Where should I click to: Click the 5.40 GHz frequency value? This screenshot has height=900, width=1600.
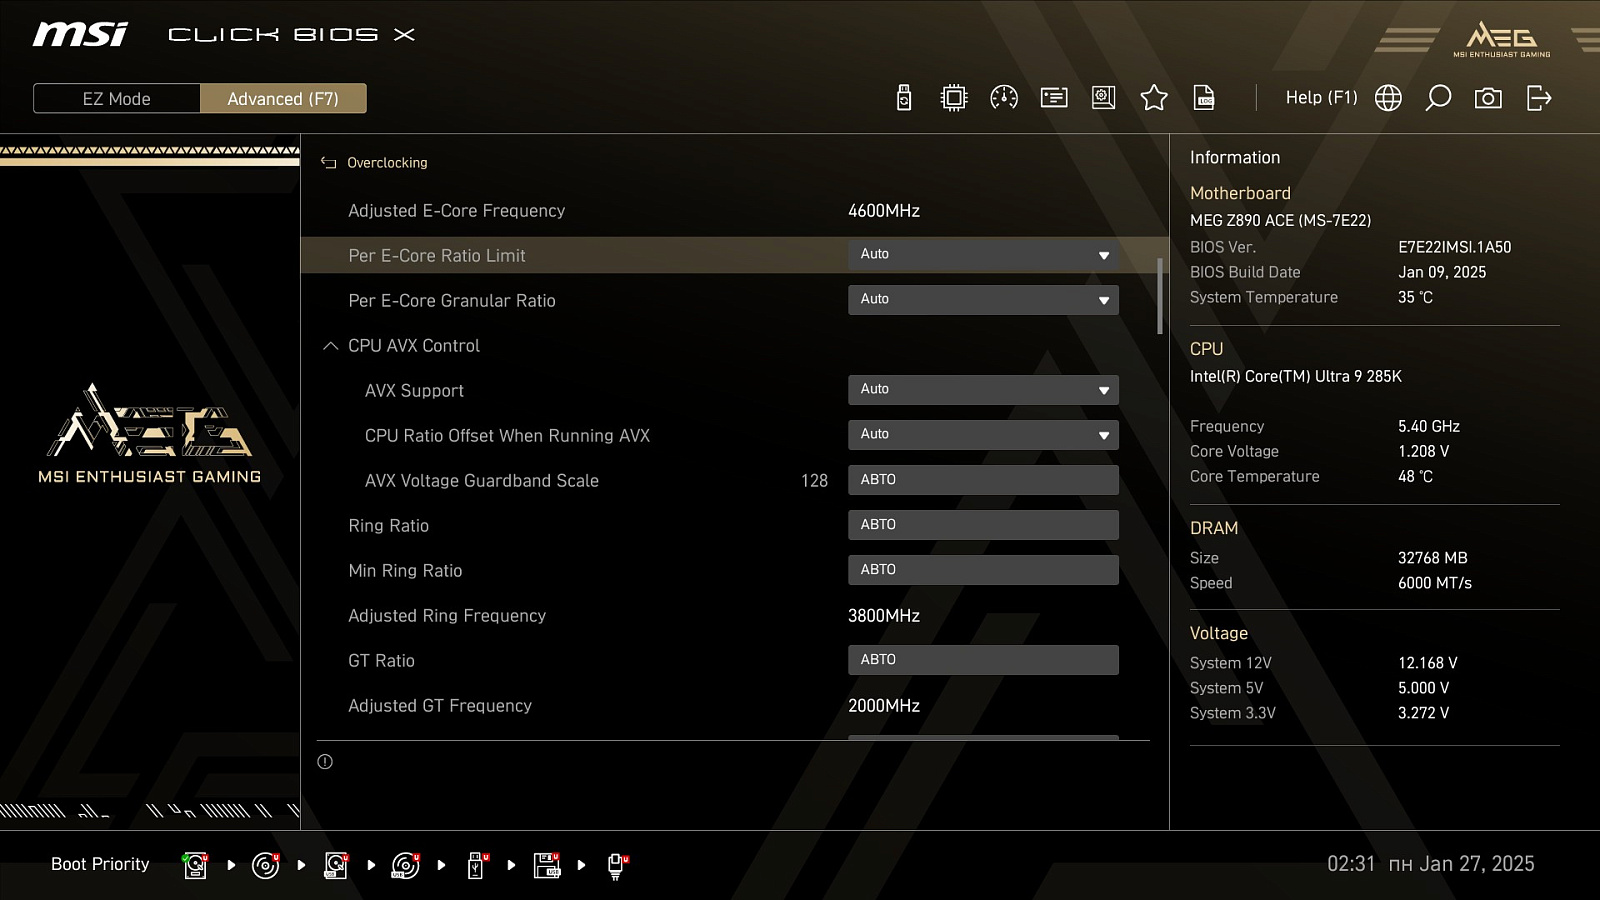tap(1429, 427)
